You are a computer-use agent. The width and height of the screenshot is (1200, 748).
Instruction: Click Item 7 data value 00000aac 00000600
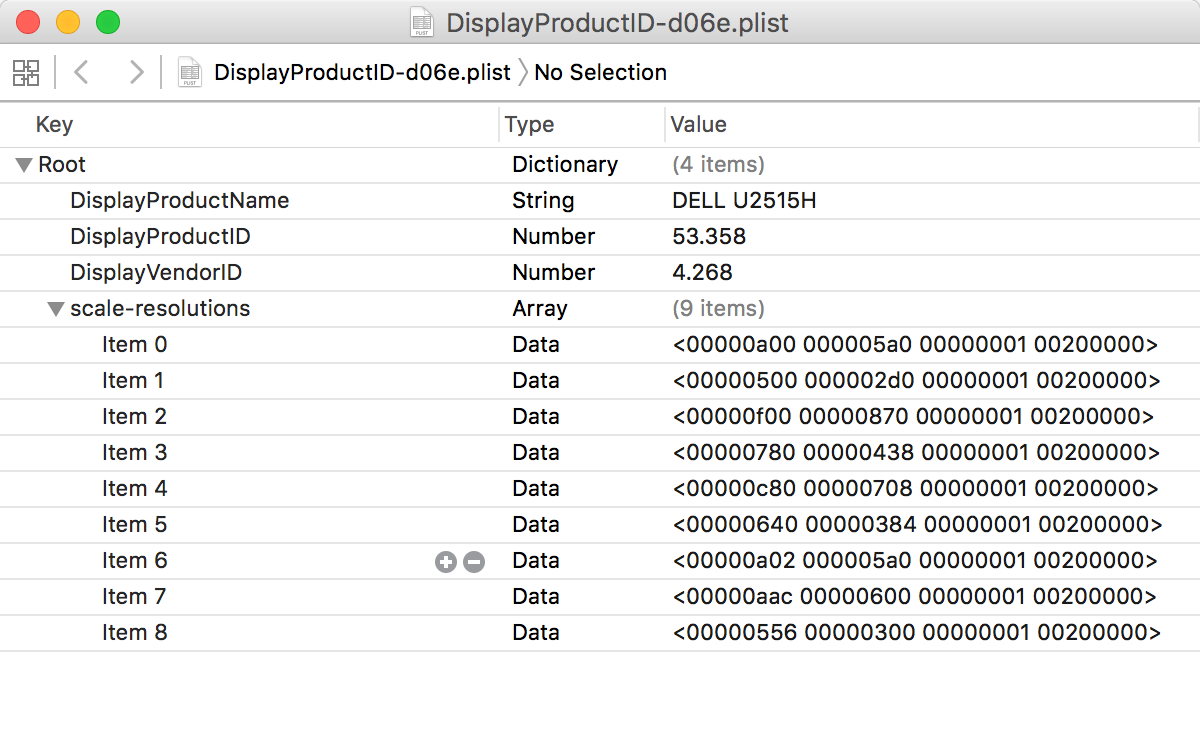(914, 597)
